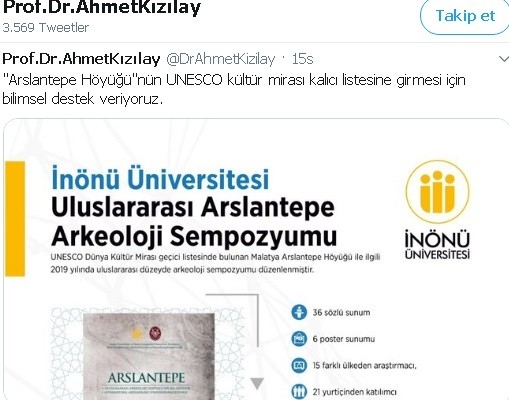Click the 15 farklı ülkeden araştırmacı icon
The height and width of the screenshot is (400, 509).
click(x=299, y=365)
